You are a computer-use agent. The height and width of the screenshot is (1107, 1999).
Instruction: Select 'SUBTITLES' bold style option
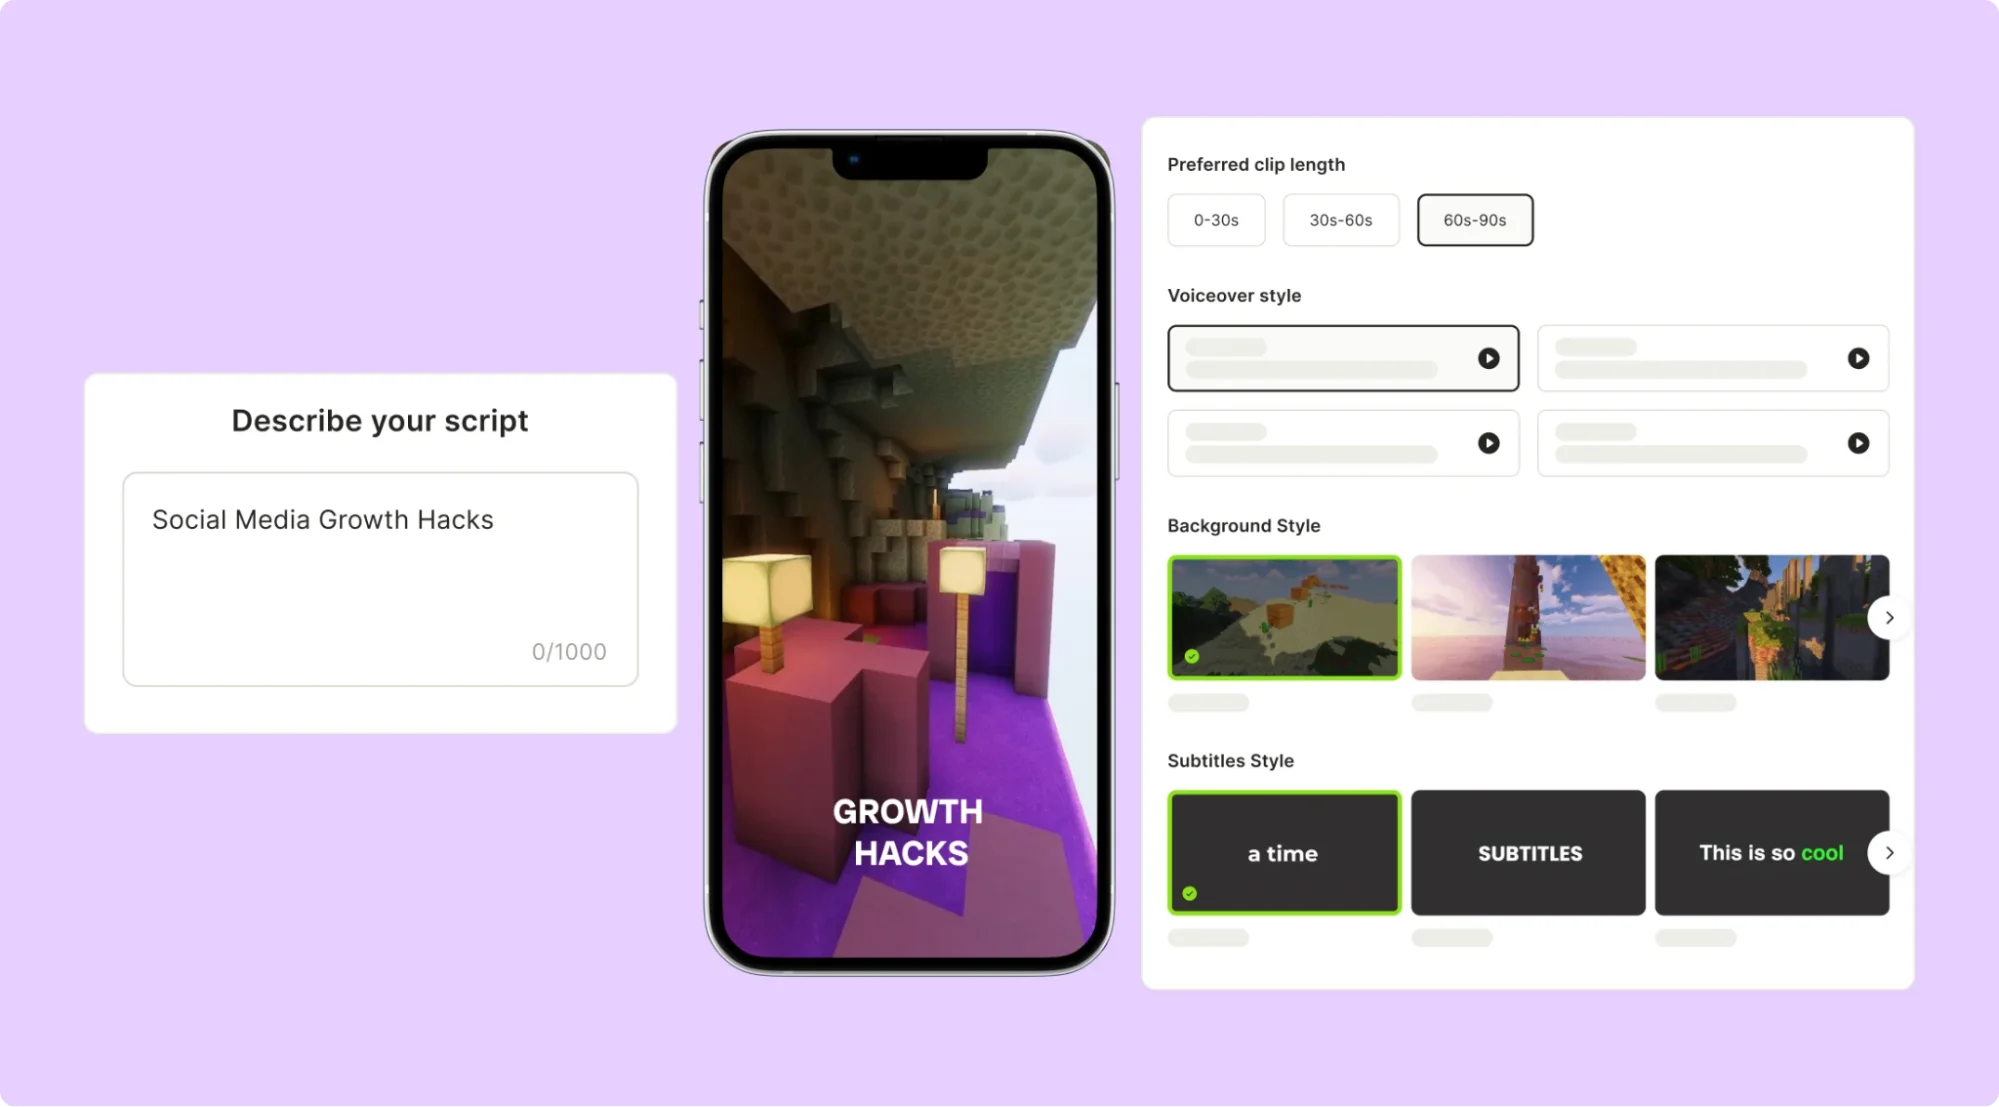pos(1528,852)
